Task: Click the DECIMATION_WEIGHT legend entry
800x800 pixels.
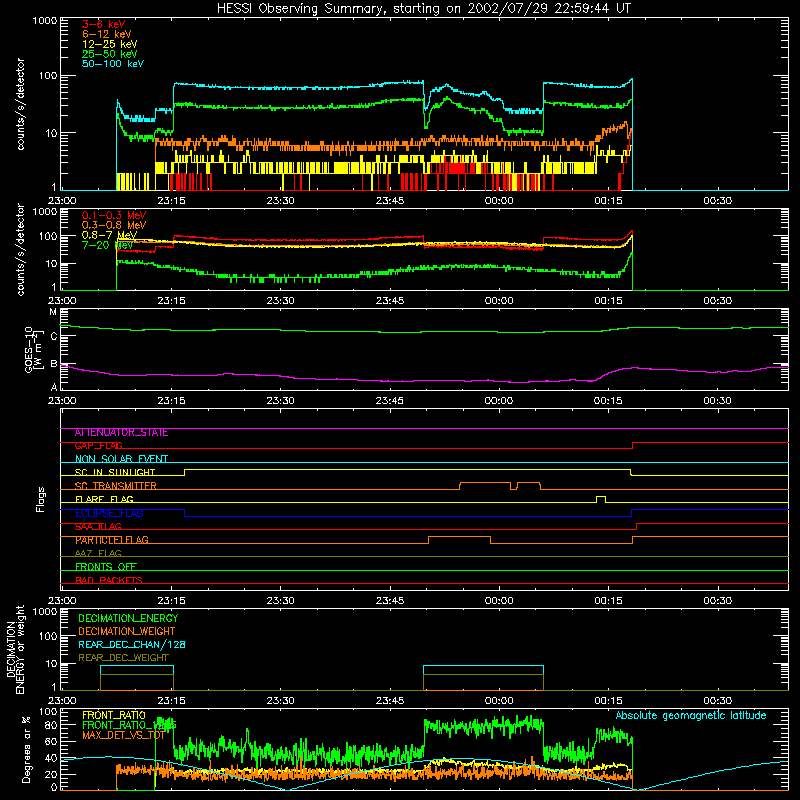Action: click(x=127, y=632)
